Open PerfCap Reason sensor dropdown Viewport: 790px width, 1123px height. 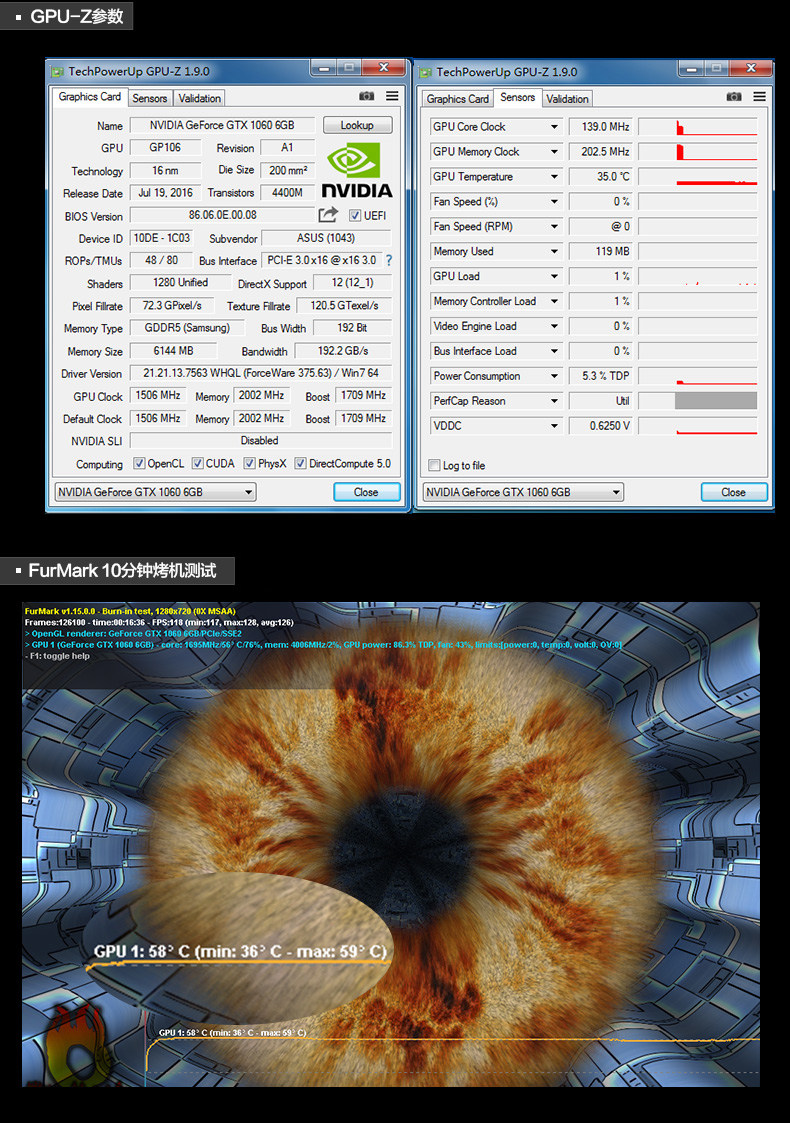pyautogui.click(x=554, y=401)
